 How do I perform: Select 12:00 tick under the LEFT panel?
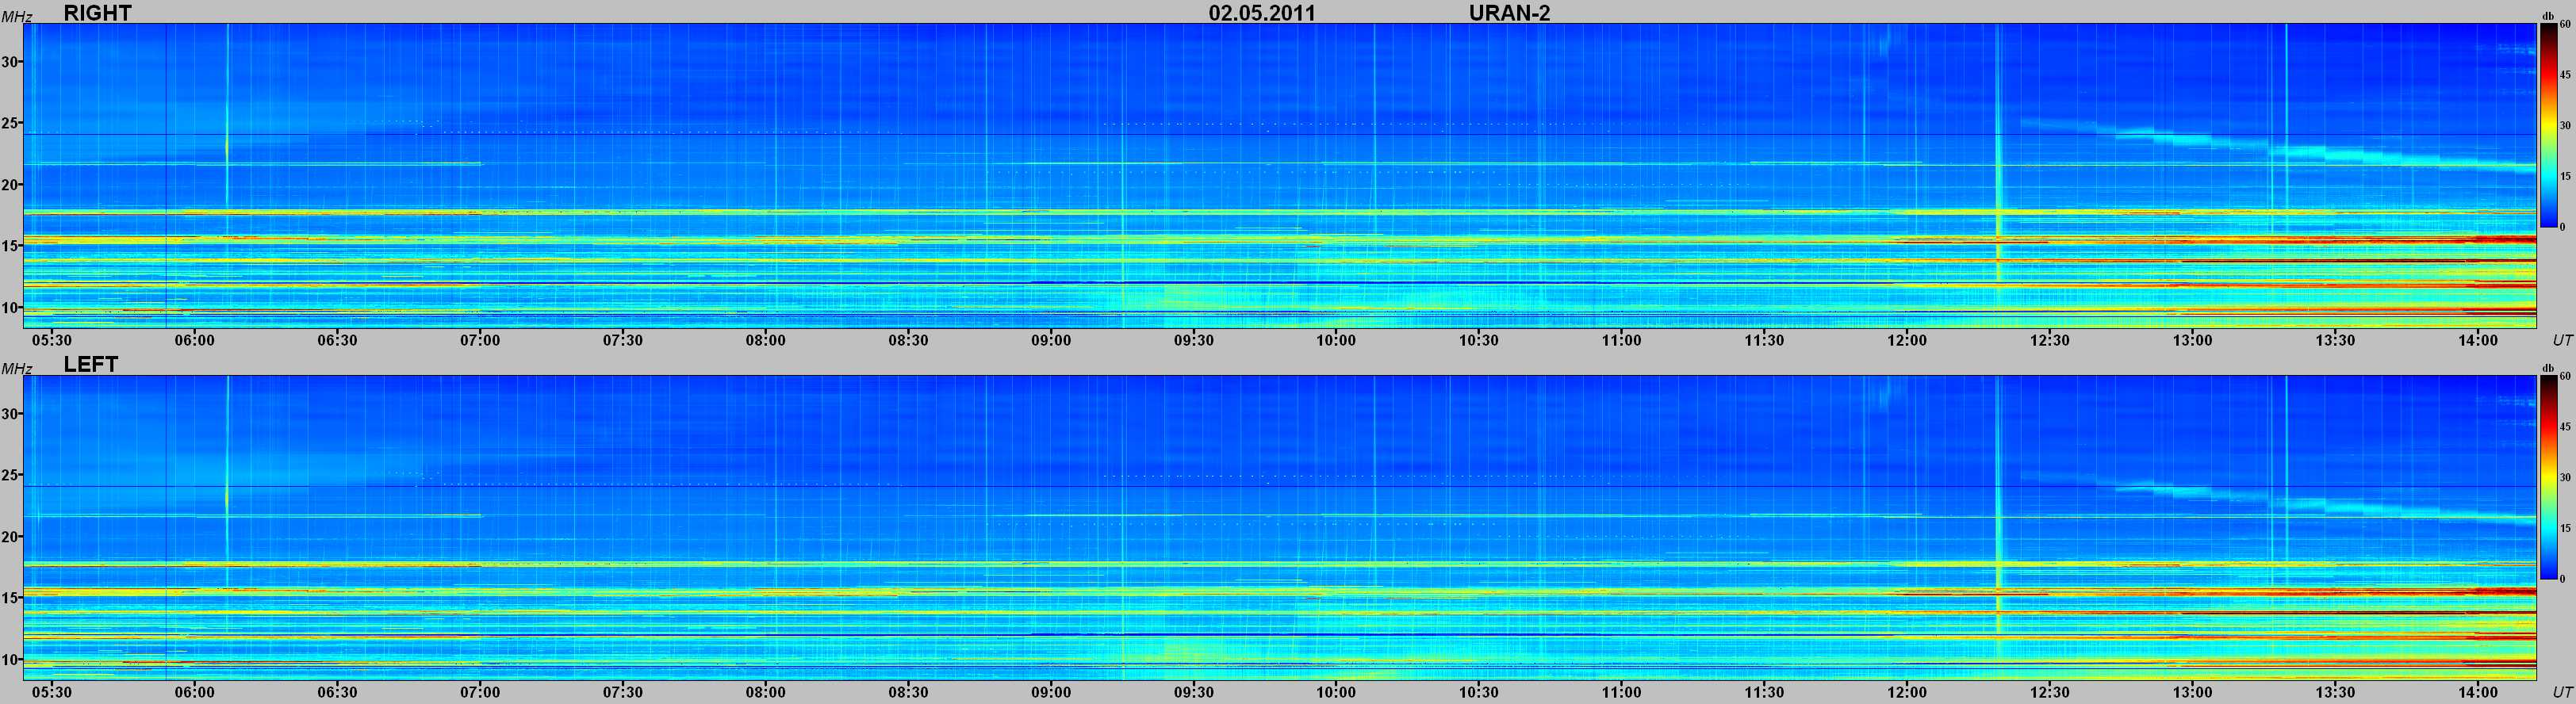[1907, 692]
